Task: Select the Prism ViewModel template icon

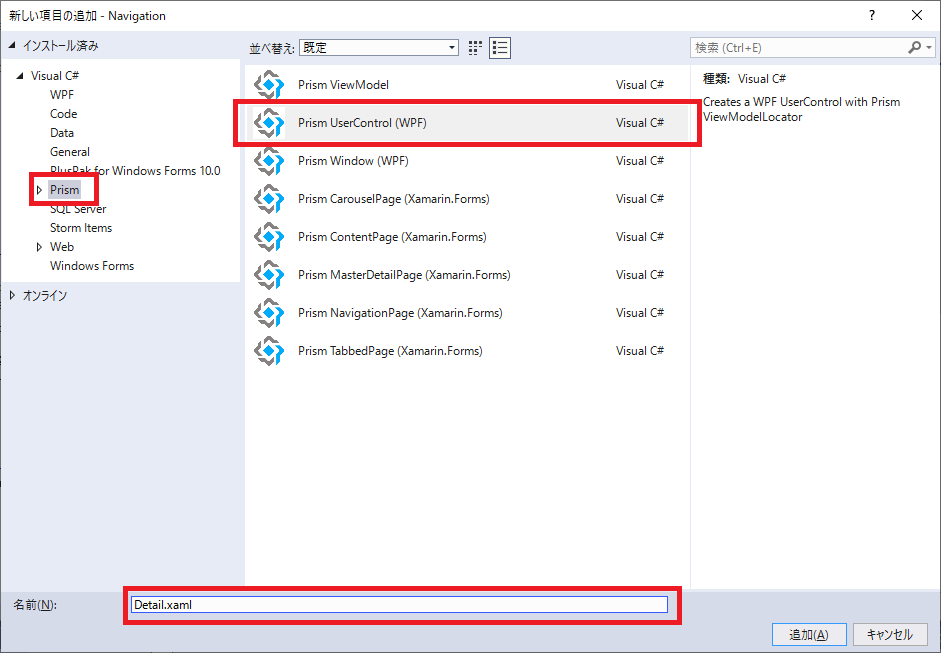Action: coord(268,85)
